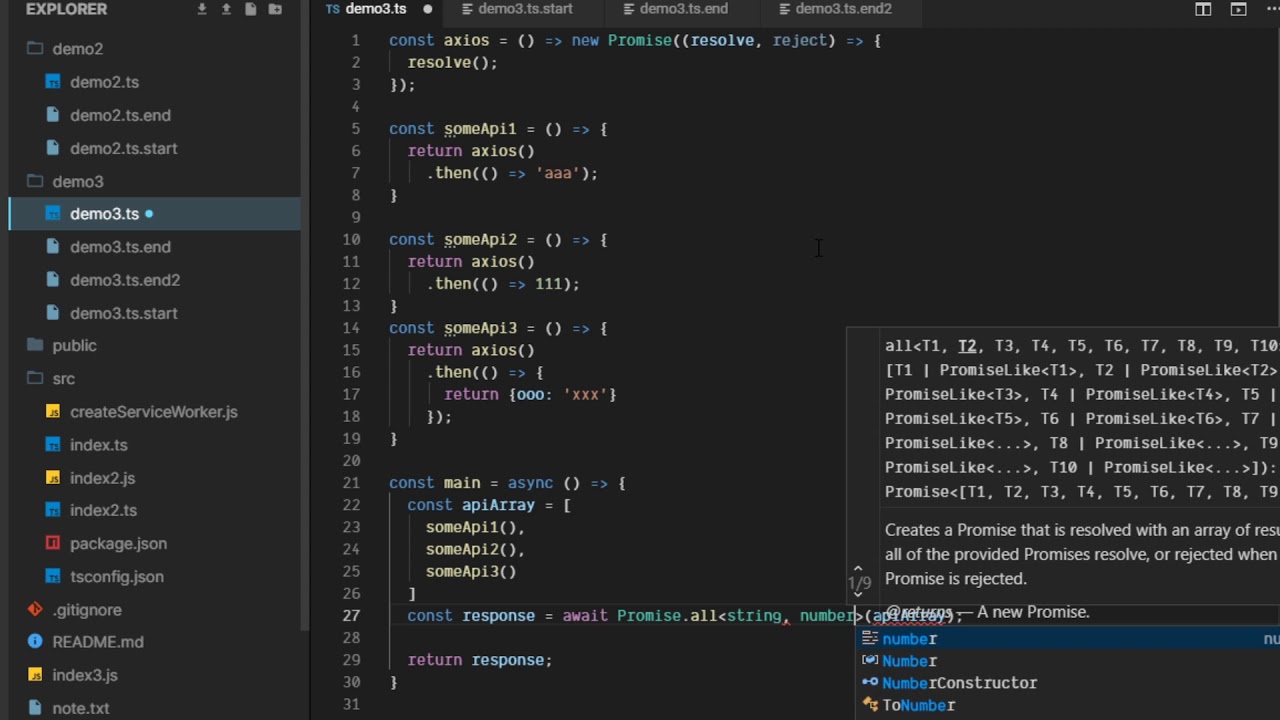
Task: Click the variable icon of the 'Number' suggestion
Action: (x=870, y=661)
